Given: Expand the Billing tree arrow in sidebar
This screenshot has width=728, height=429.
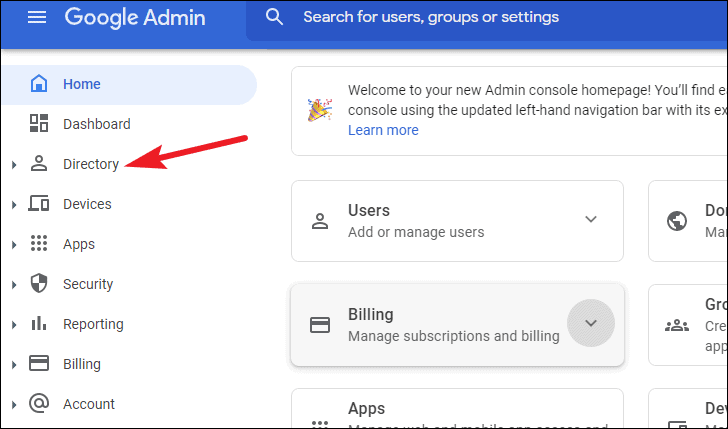Looking at the screenshot, I should click(14, 364).
